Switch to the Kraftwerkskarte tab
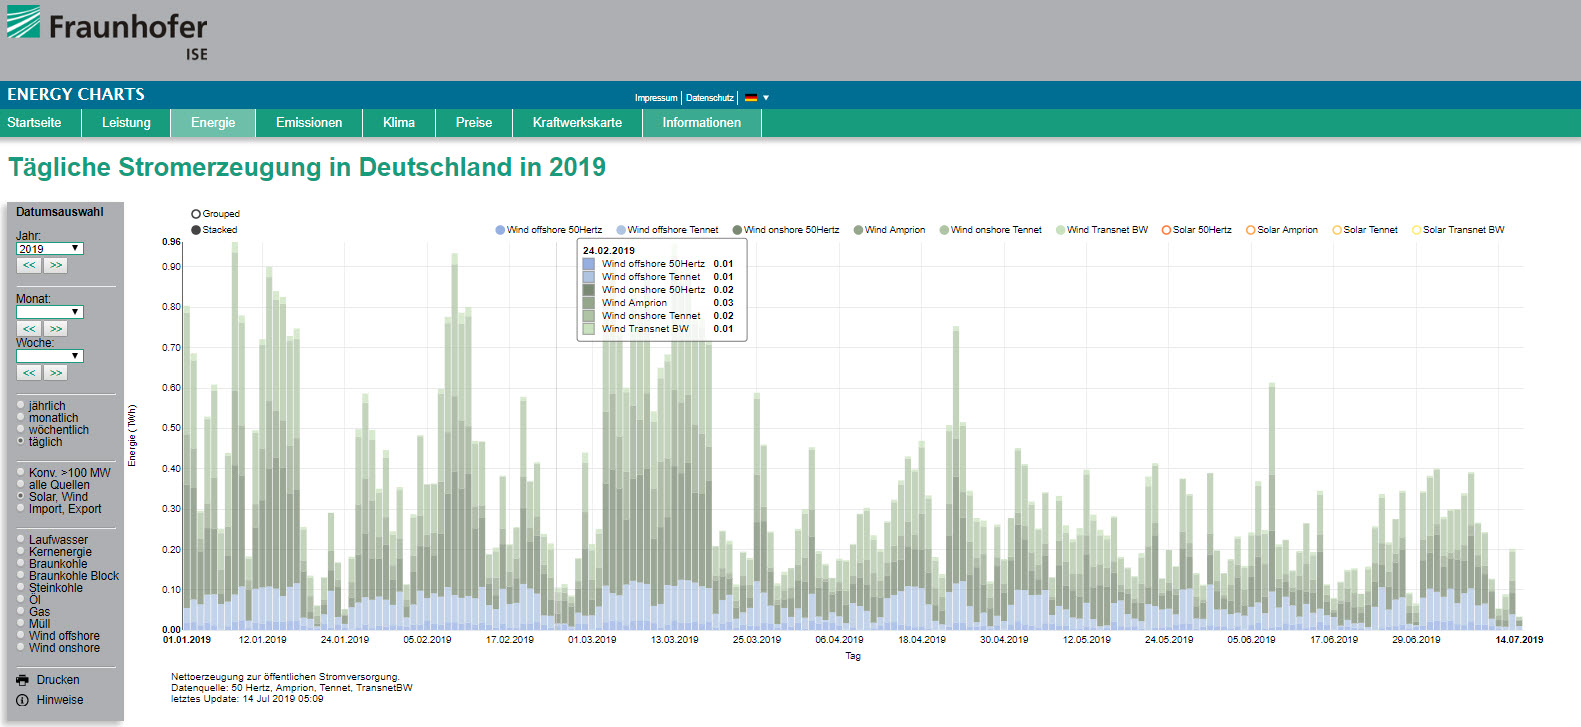 point(577,123)
